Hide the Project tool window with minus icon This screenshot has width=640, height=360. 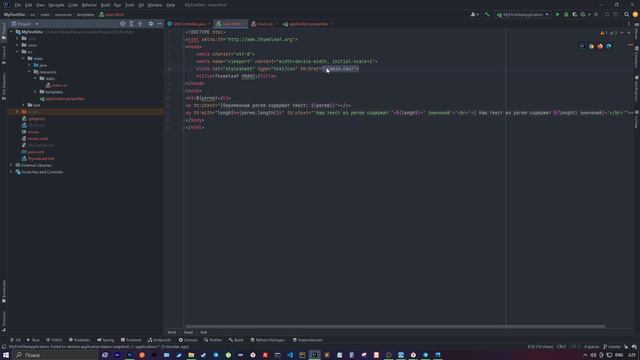coord(160,24)
